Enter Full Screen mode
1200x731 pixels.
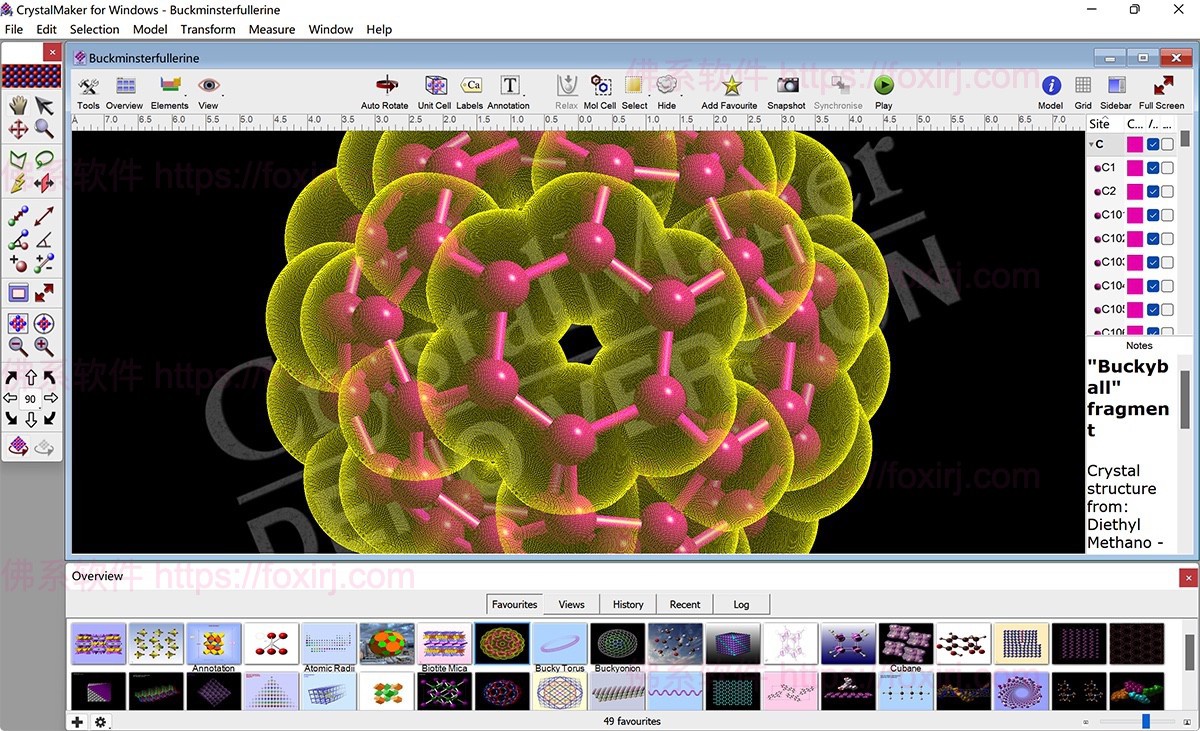click(1162, 87)
